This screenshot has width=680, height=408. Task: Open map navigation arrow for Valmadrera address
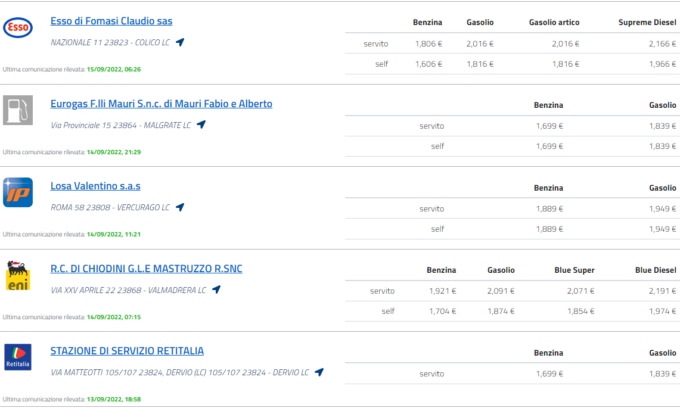click(x=216, y=290)
